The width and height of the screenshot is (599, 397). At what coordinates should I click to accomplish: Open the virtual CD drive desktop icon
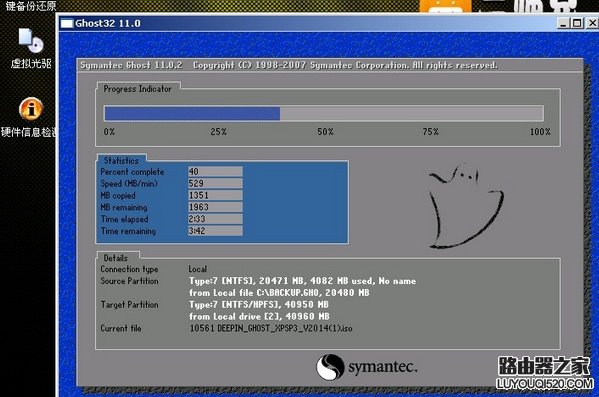(x=31, y=48)
